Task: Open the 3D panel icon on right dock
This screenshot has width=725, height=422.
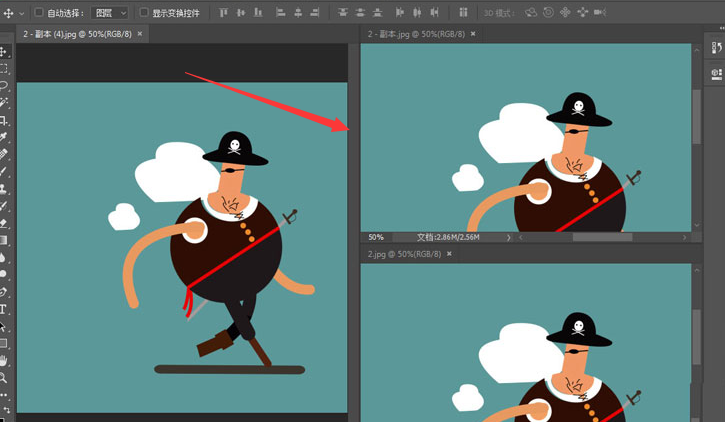Action: point(716,74)
